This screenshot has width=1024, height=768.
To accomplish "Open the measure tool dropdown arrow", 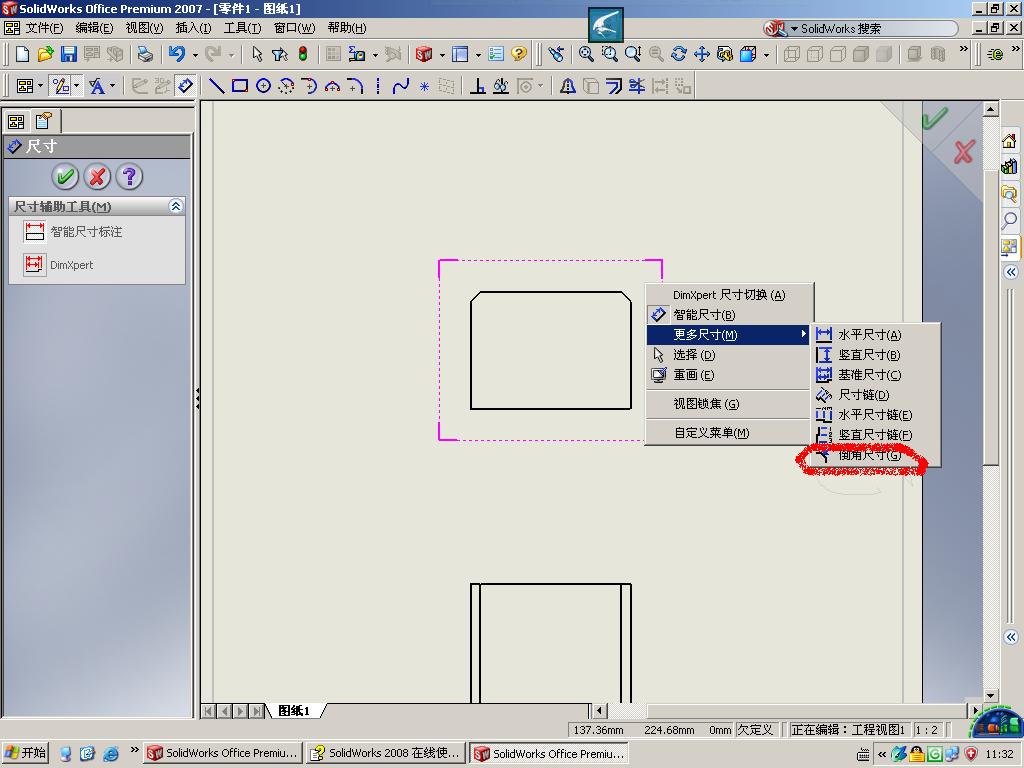I will click(375, 55).
